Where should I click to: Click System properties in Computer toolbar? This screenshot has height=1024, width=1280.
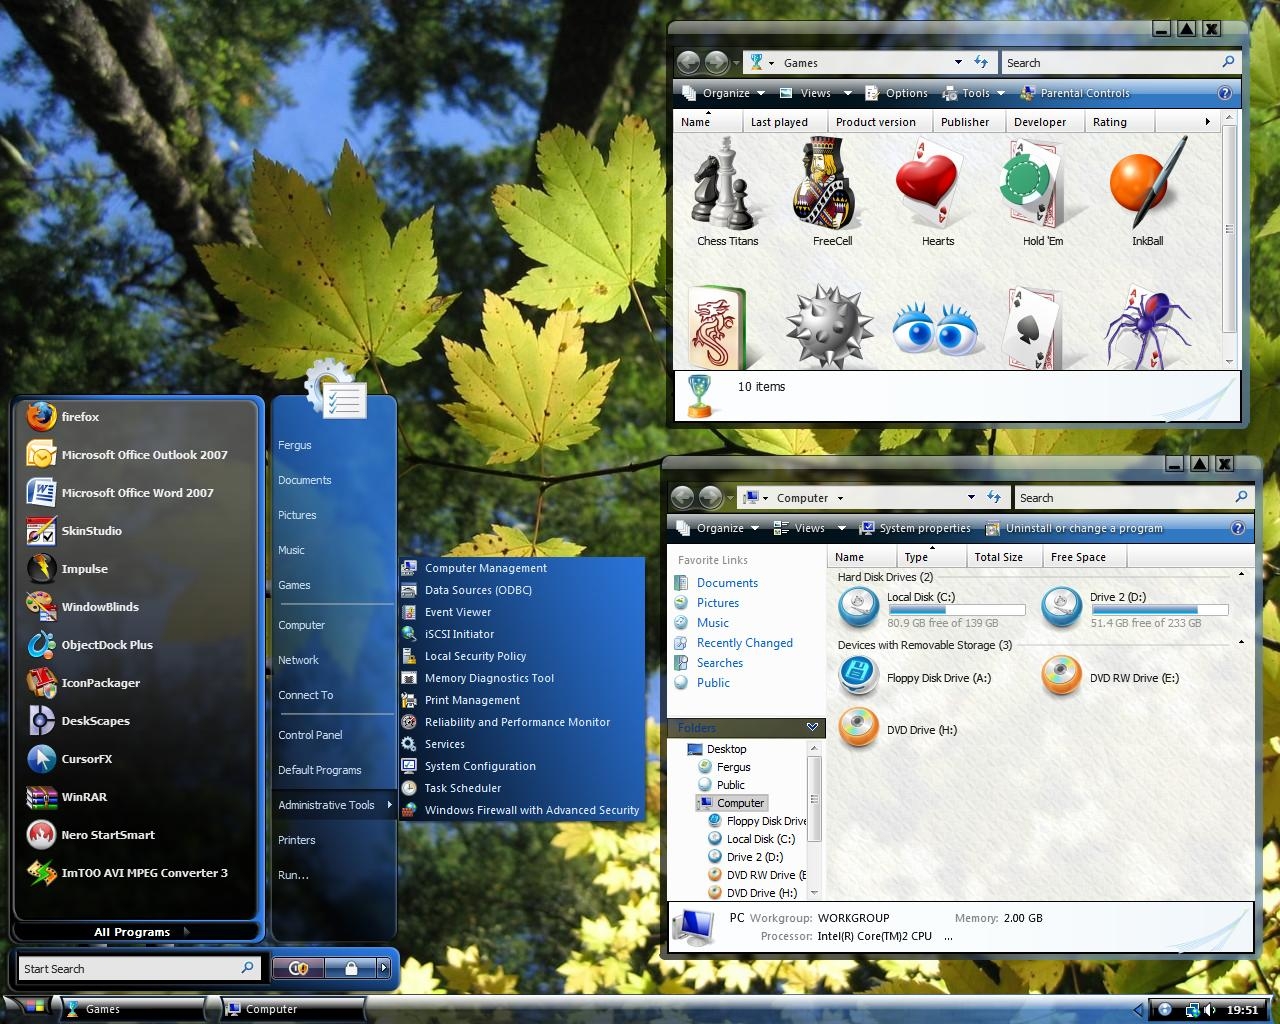pos(915,528)
